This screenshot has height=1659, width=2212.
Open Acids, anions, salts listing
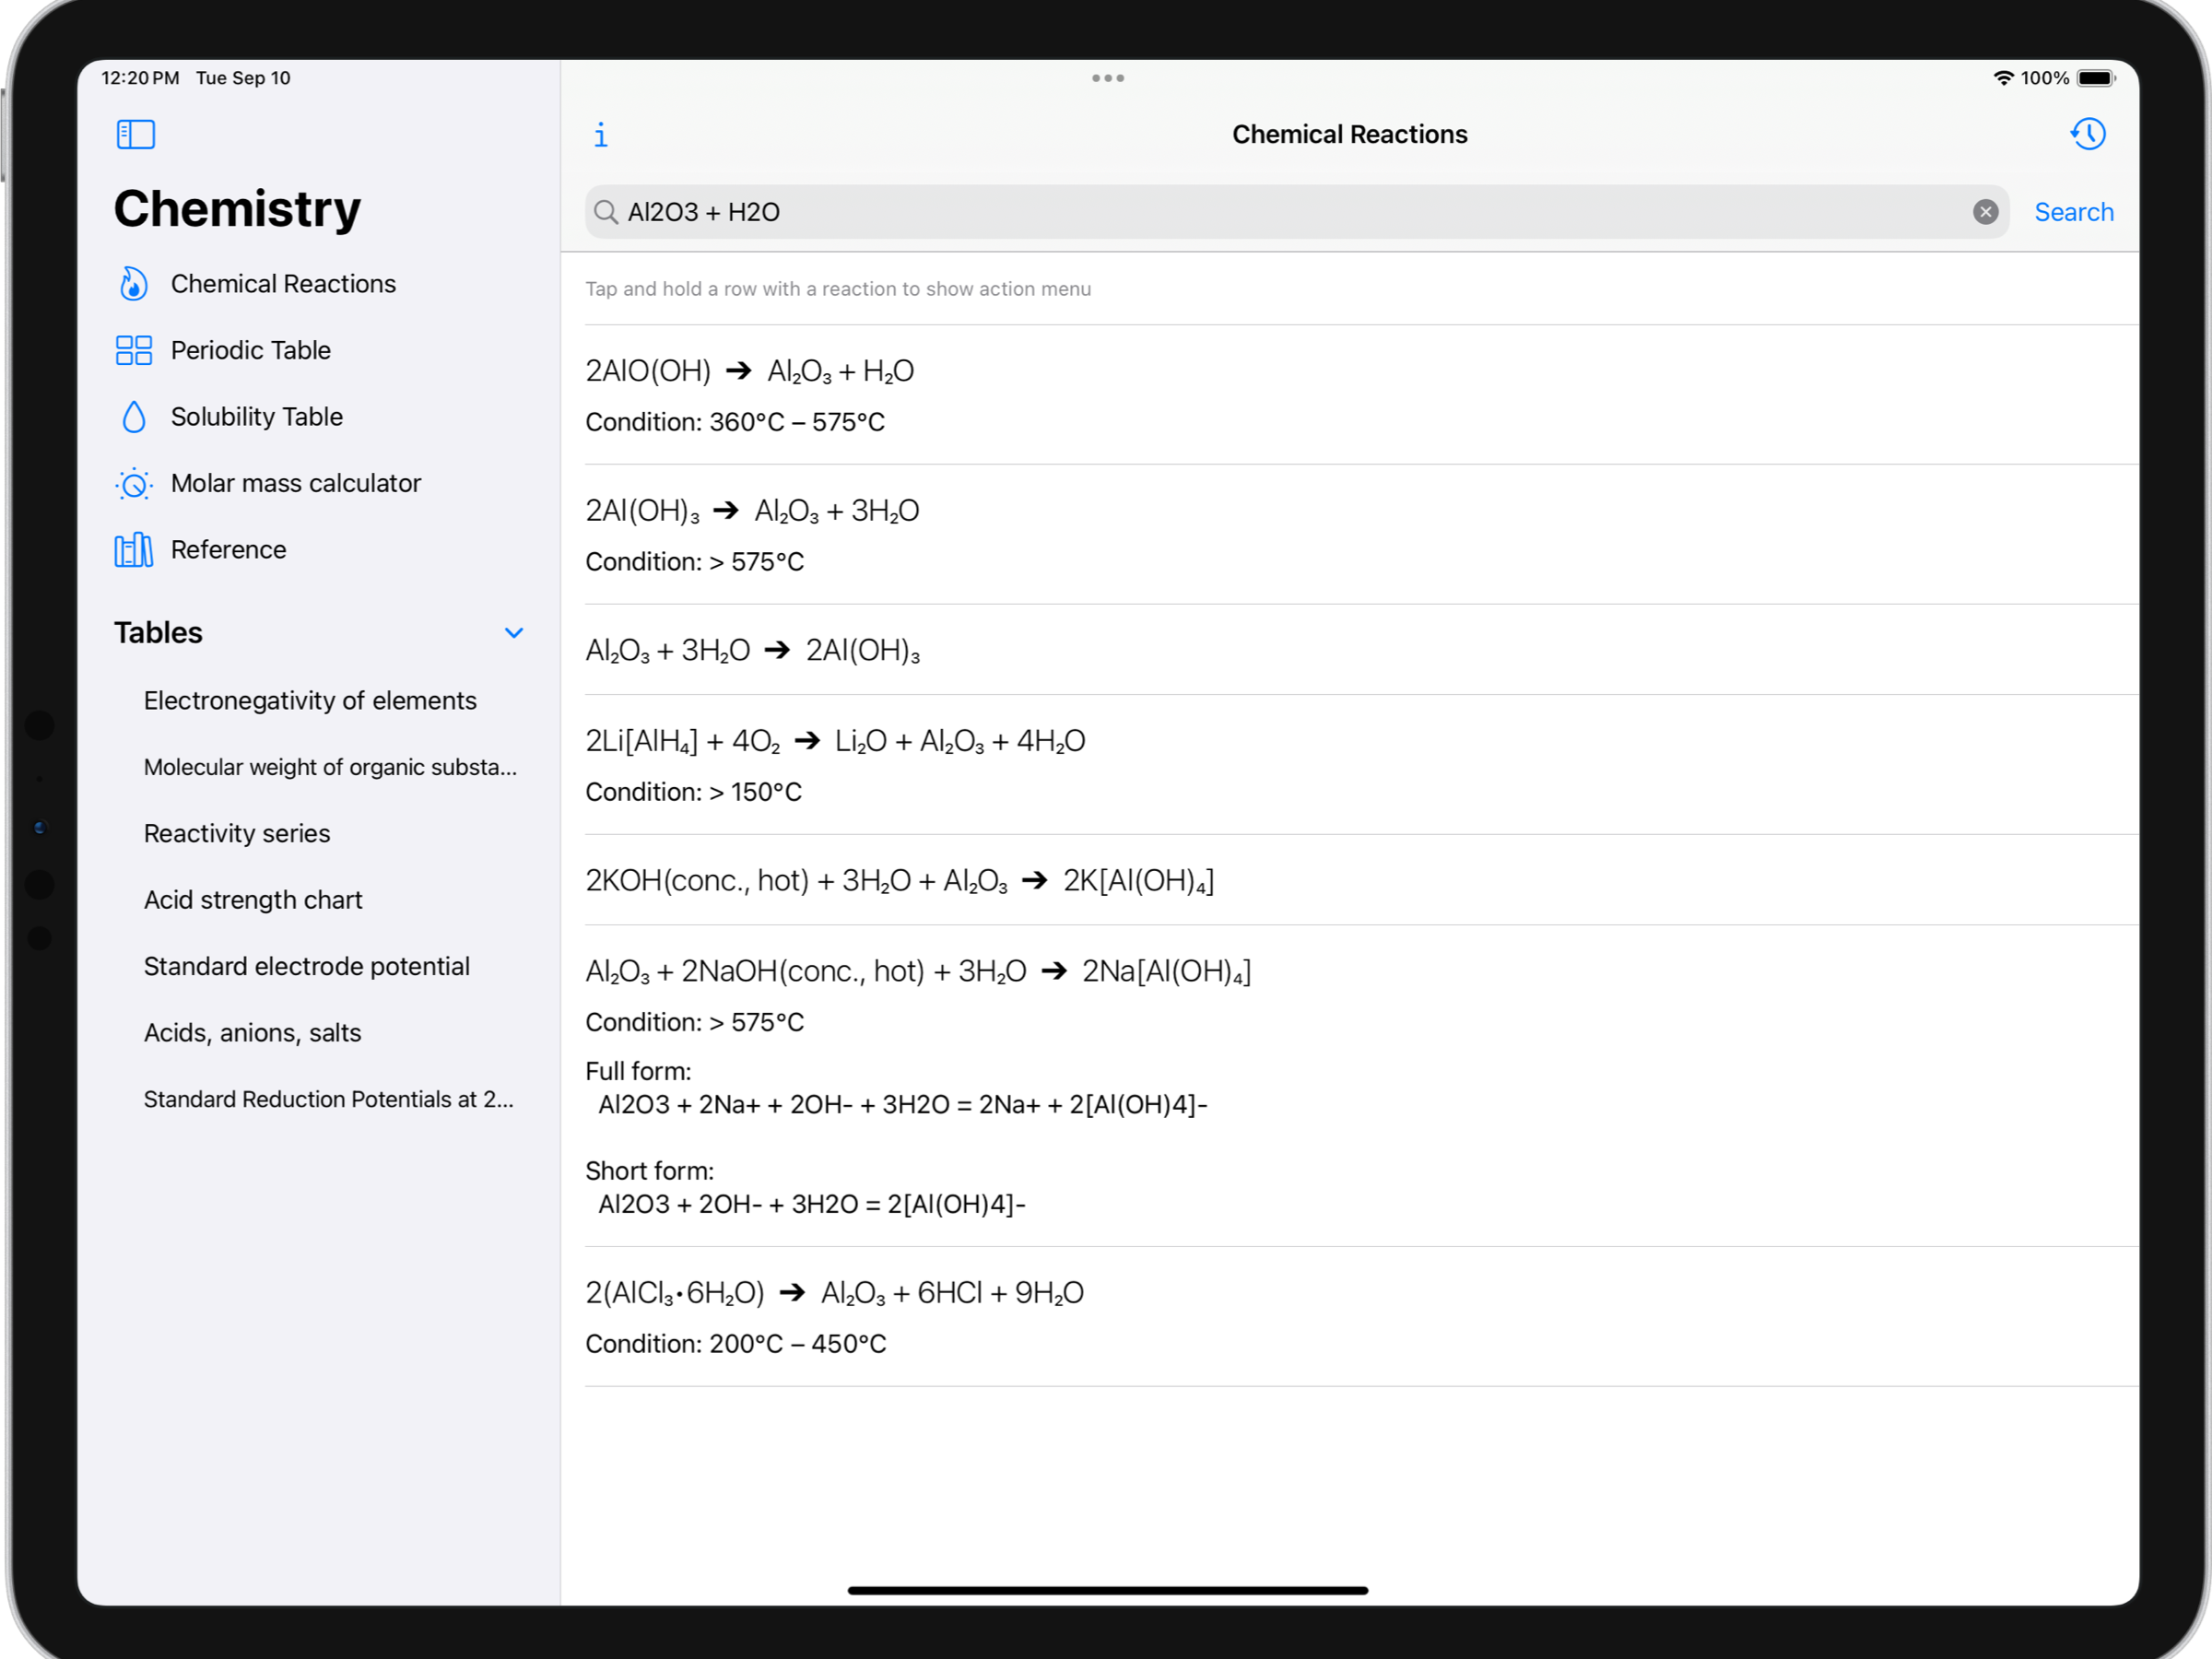click(252, 1032)
